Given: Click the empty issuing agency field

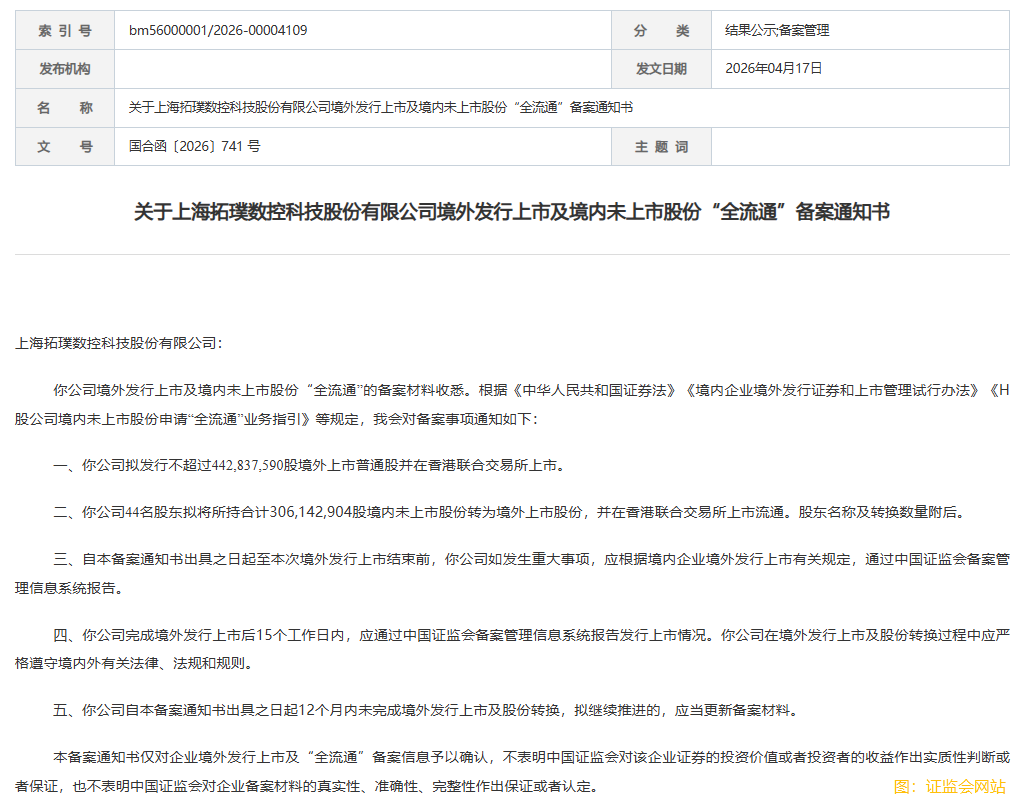Looking at the screenshot, I should [x=365, y=69].
